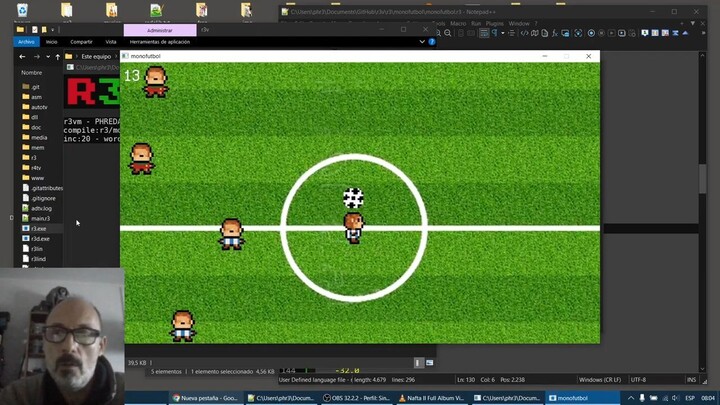Screen dimensions: 720x405
Task: Select the .gitattributes file
Action: point(42,188)
